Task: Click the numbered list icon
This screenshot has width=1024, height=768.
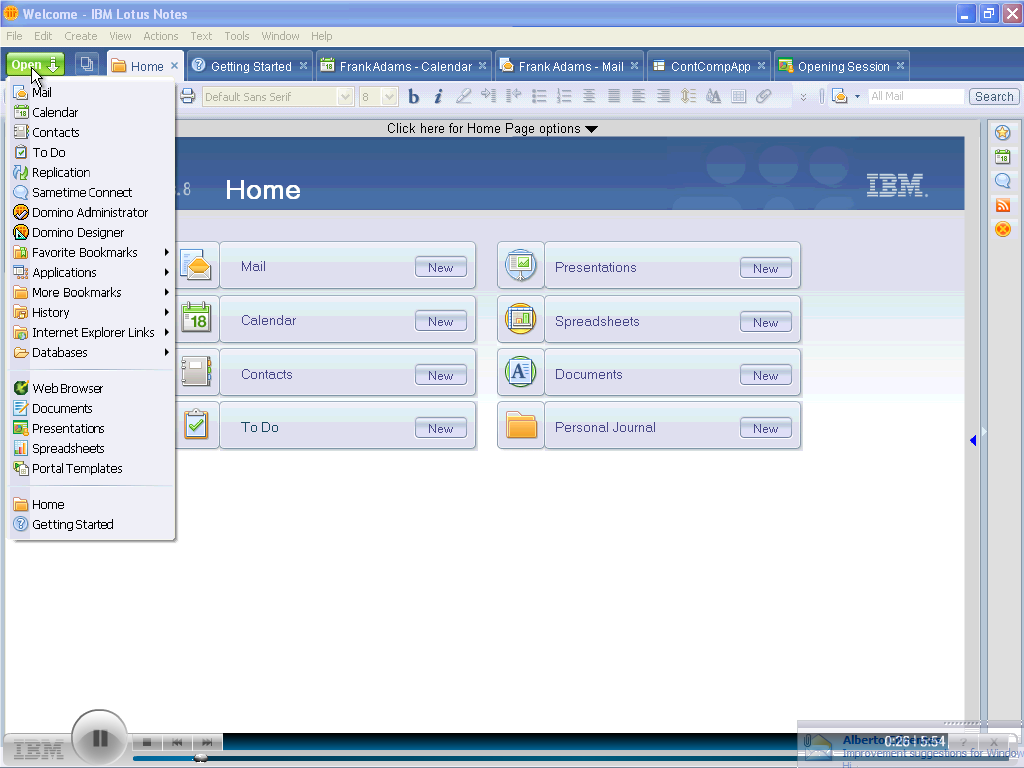Action: tap(564, 97)
